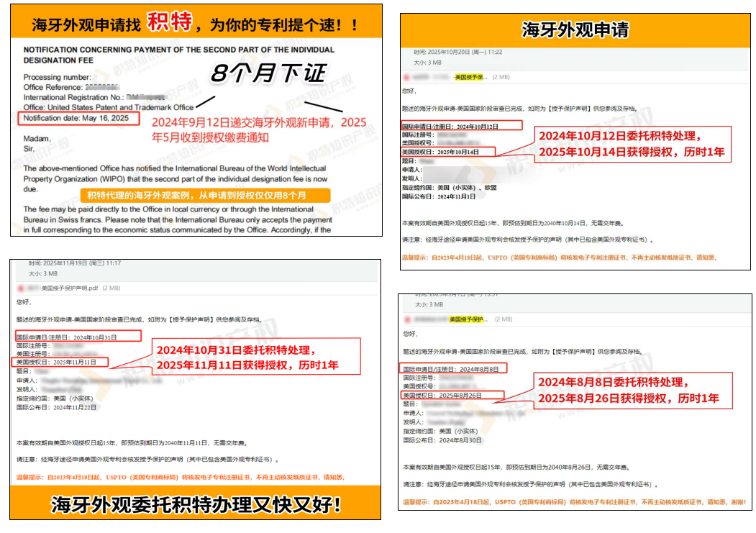Click 国际公布日: 2024年11月22日

click(x=56, y=408)
